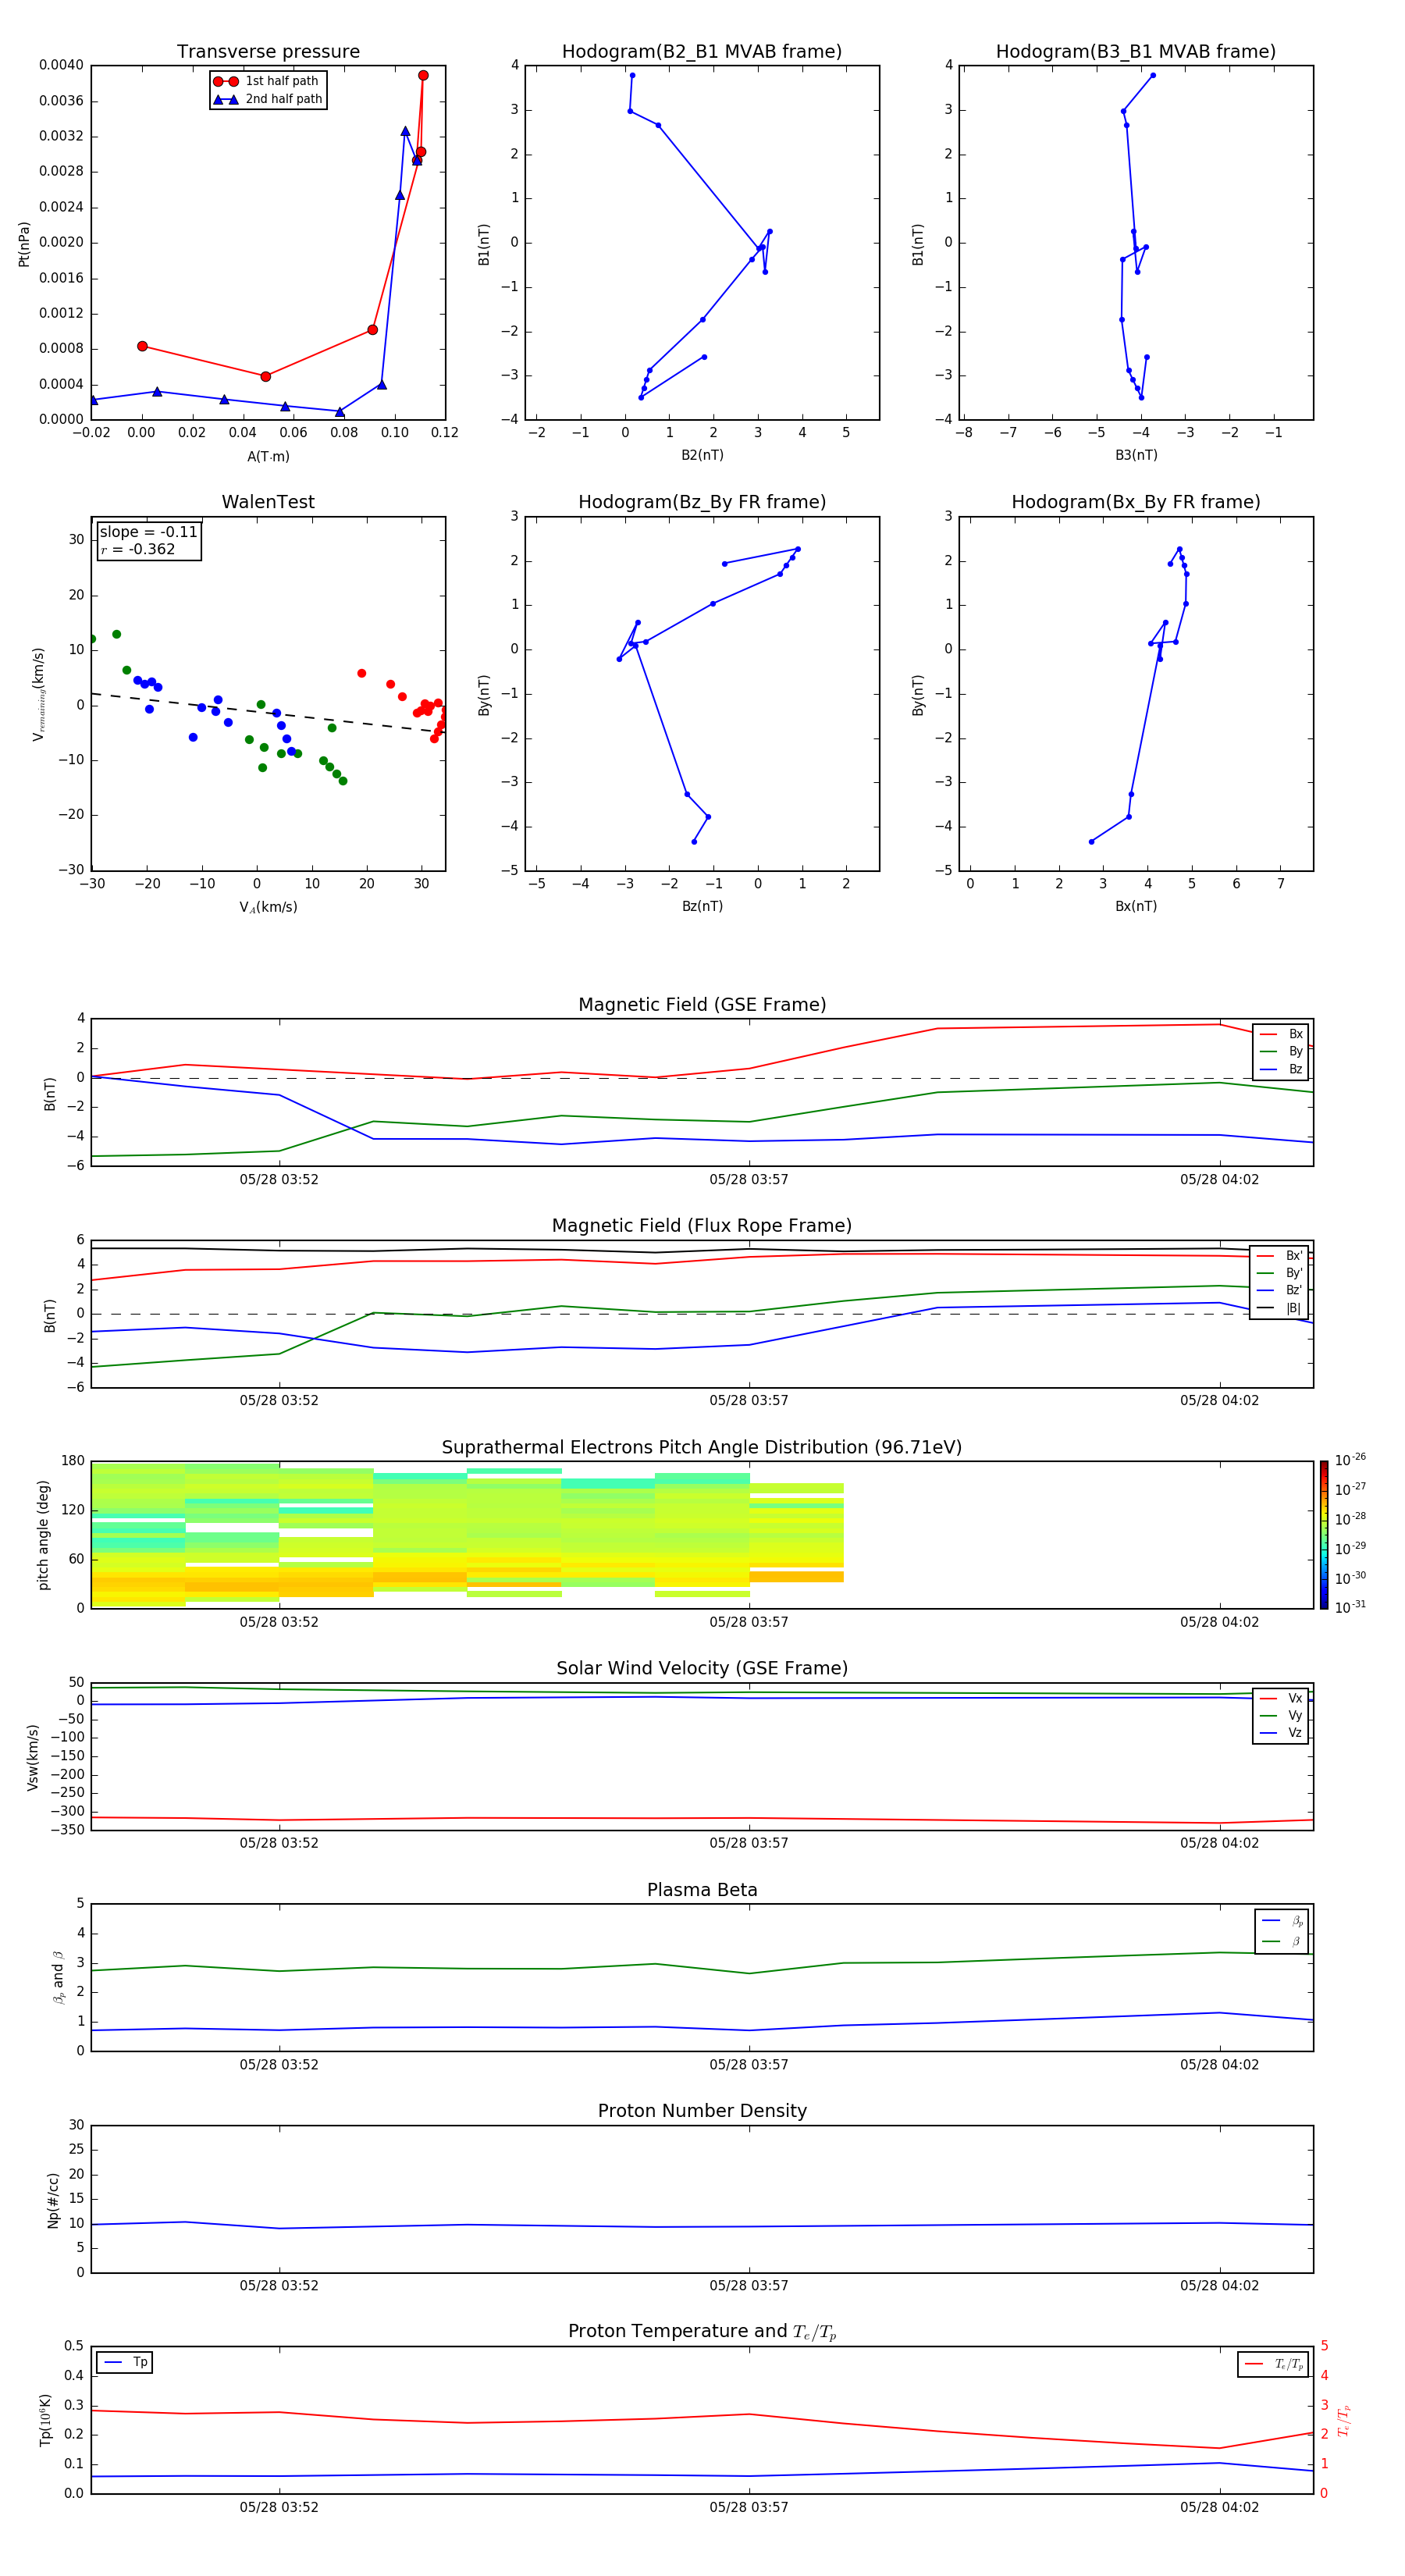Select the |B| entry in Flux Rope legend
1405x2576 pixels.
coord(1279,1309)
